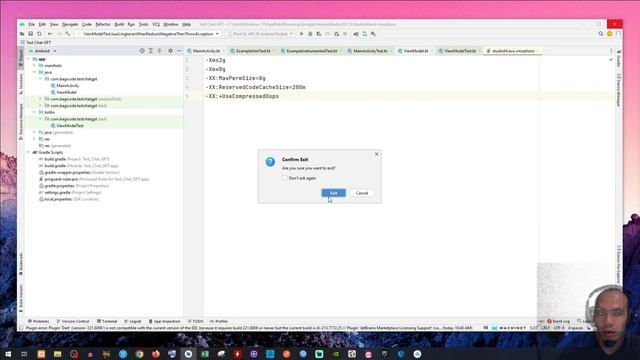Click the Select Opened File target icon

tap(142, 51)
